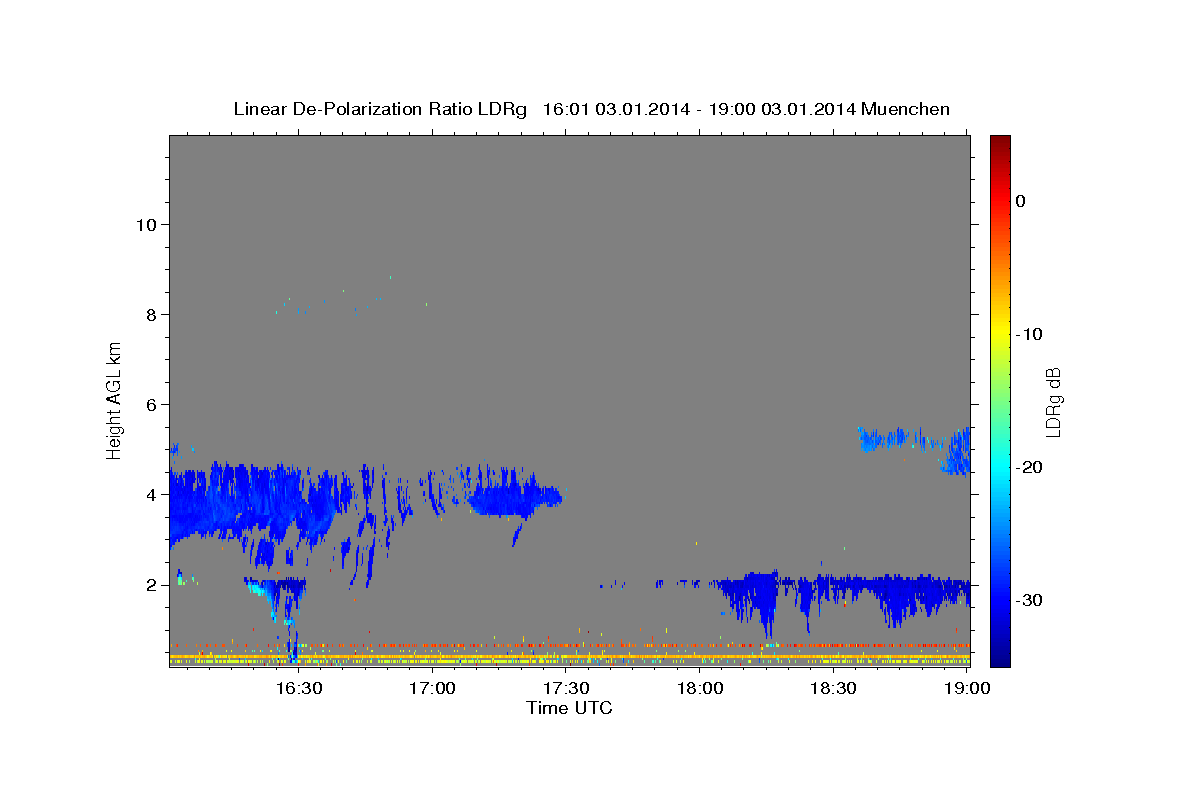Screen dimensions: 1200x800
Task: Click the colorbar tick label -20
Action: click(1029, 467)
